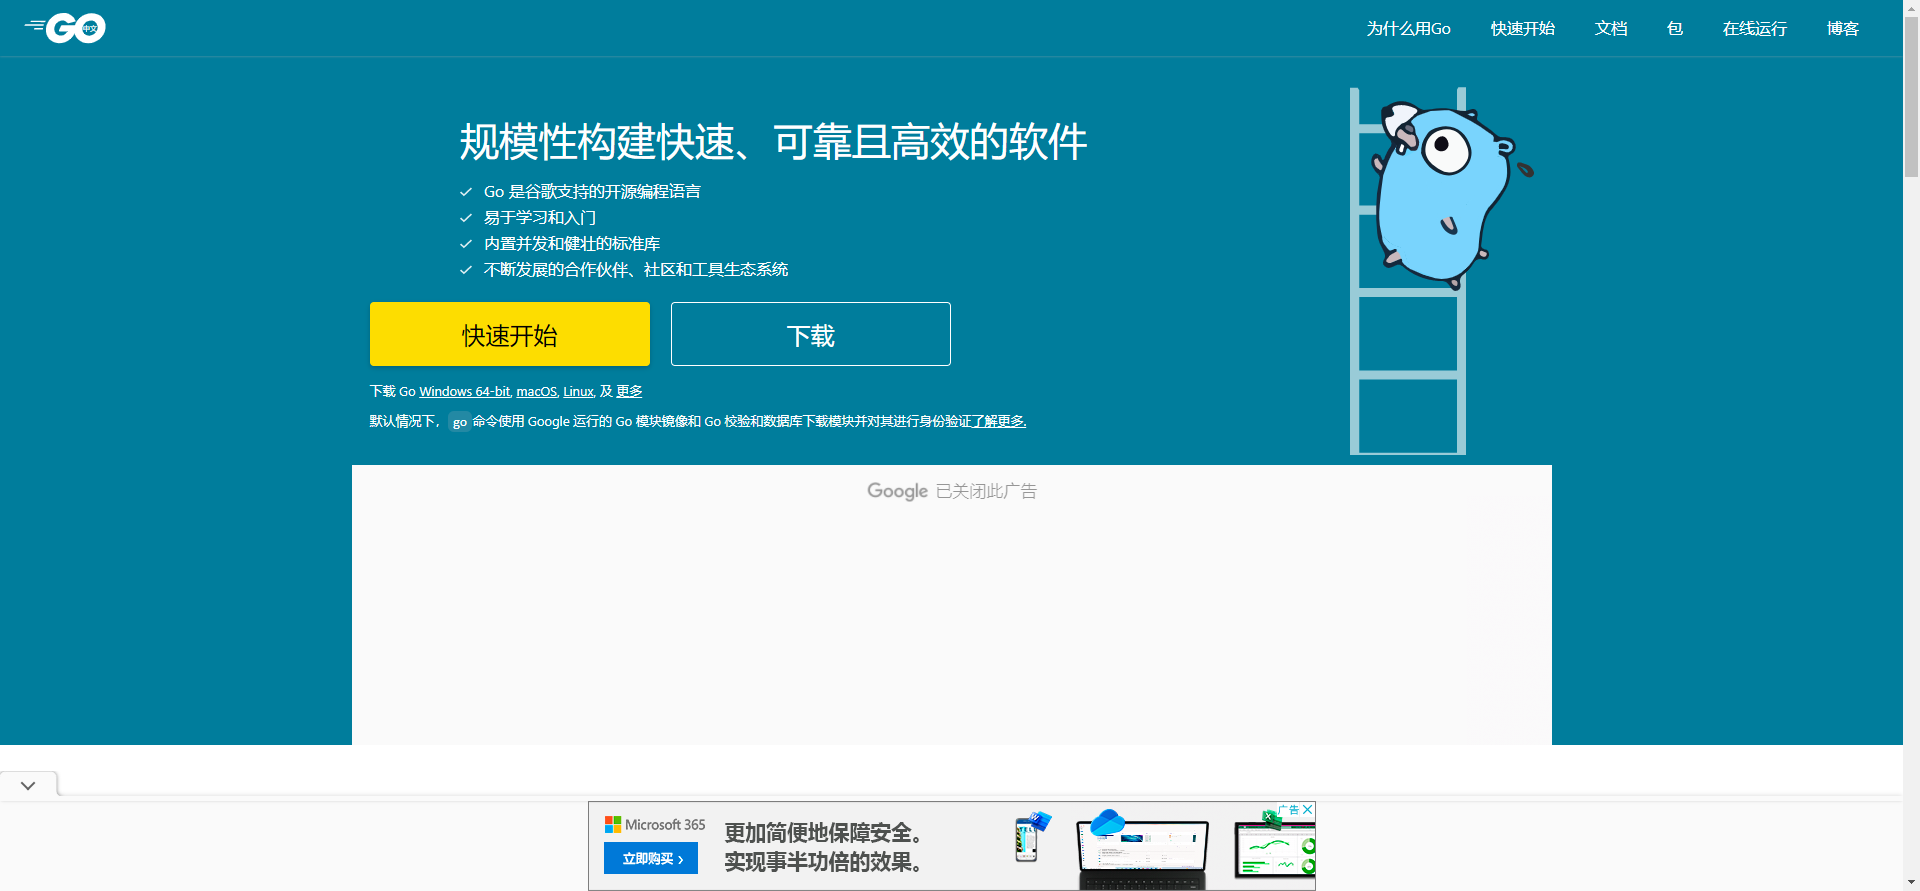The height and width of the screenshot is (891, 1920).
Task: Close the Microsoft 365 ad with X
Action: coord(1307,809)
